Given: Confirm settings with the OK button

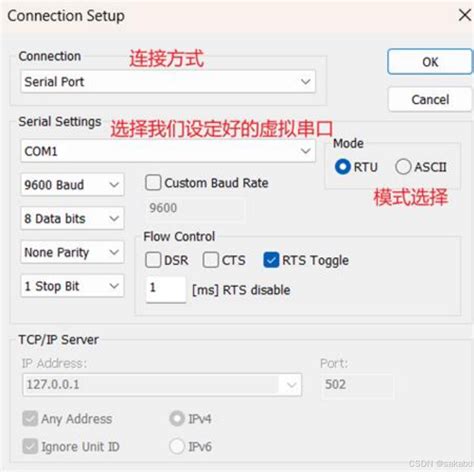Looking at the screenshot, I should [430, 62].
